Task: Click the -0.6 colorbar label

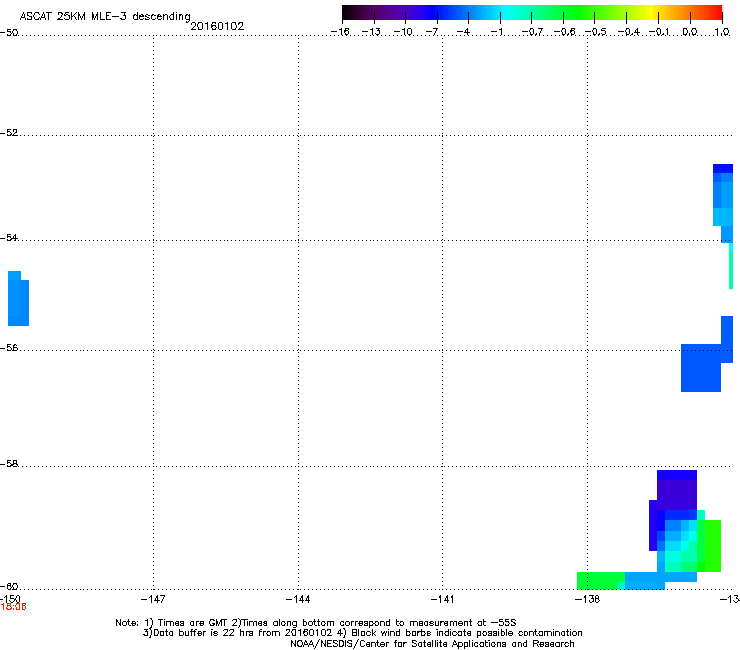Action: click(564, 32)
